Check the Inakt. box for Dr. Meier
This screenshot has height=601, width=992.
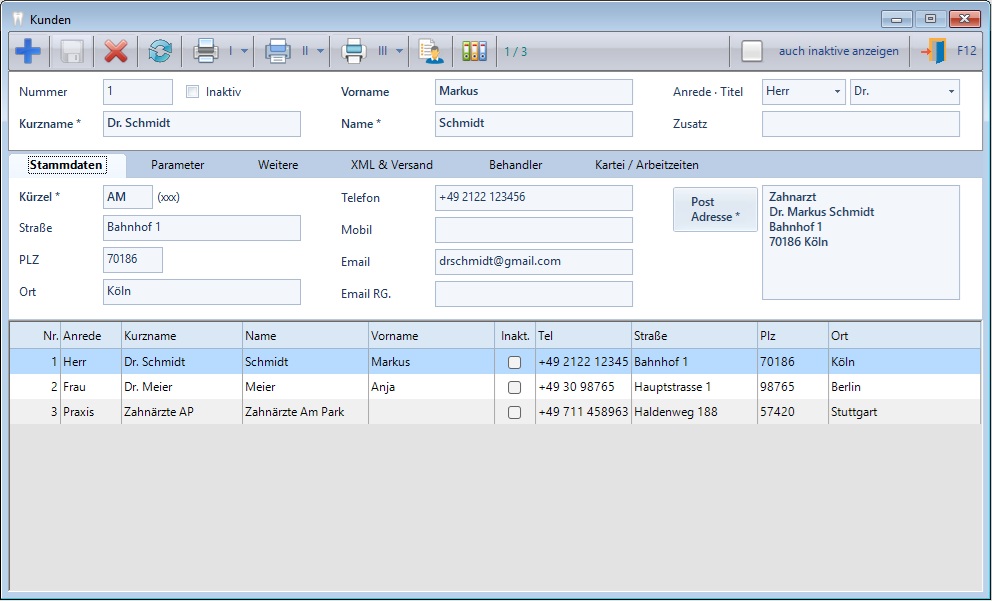point(515,387)
